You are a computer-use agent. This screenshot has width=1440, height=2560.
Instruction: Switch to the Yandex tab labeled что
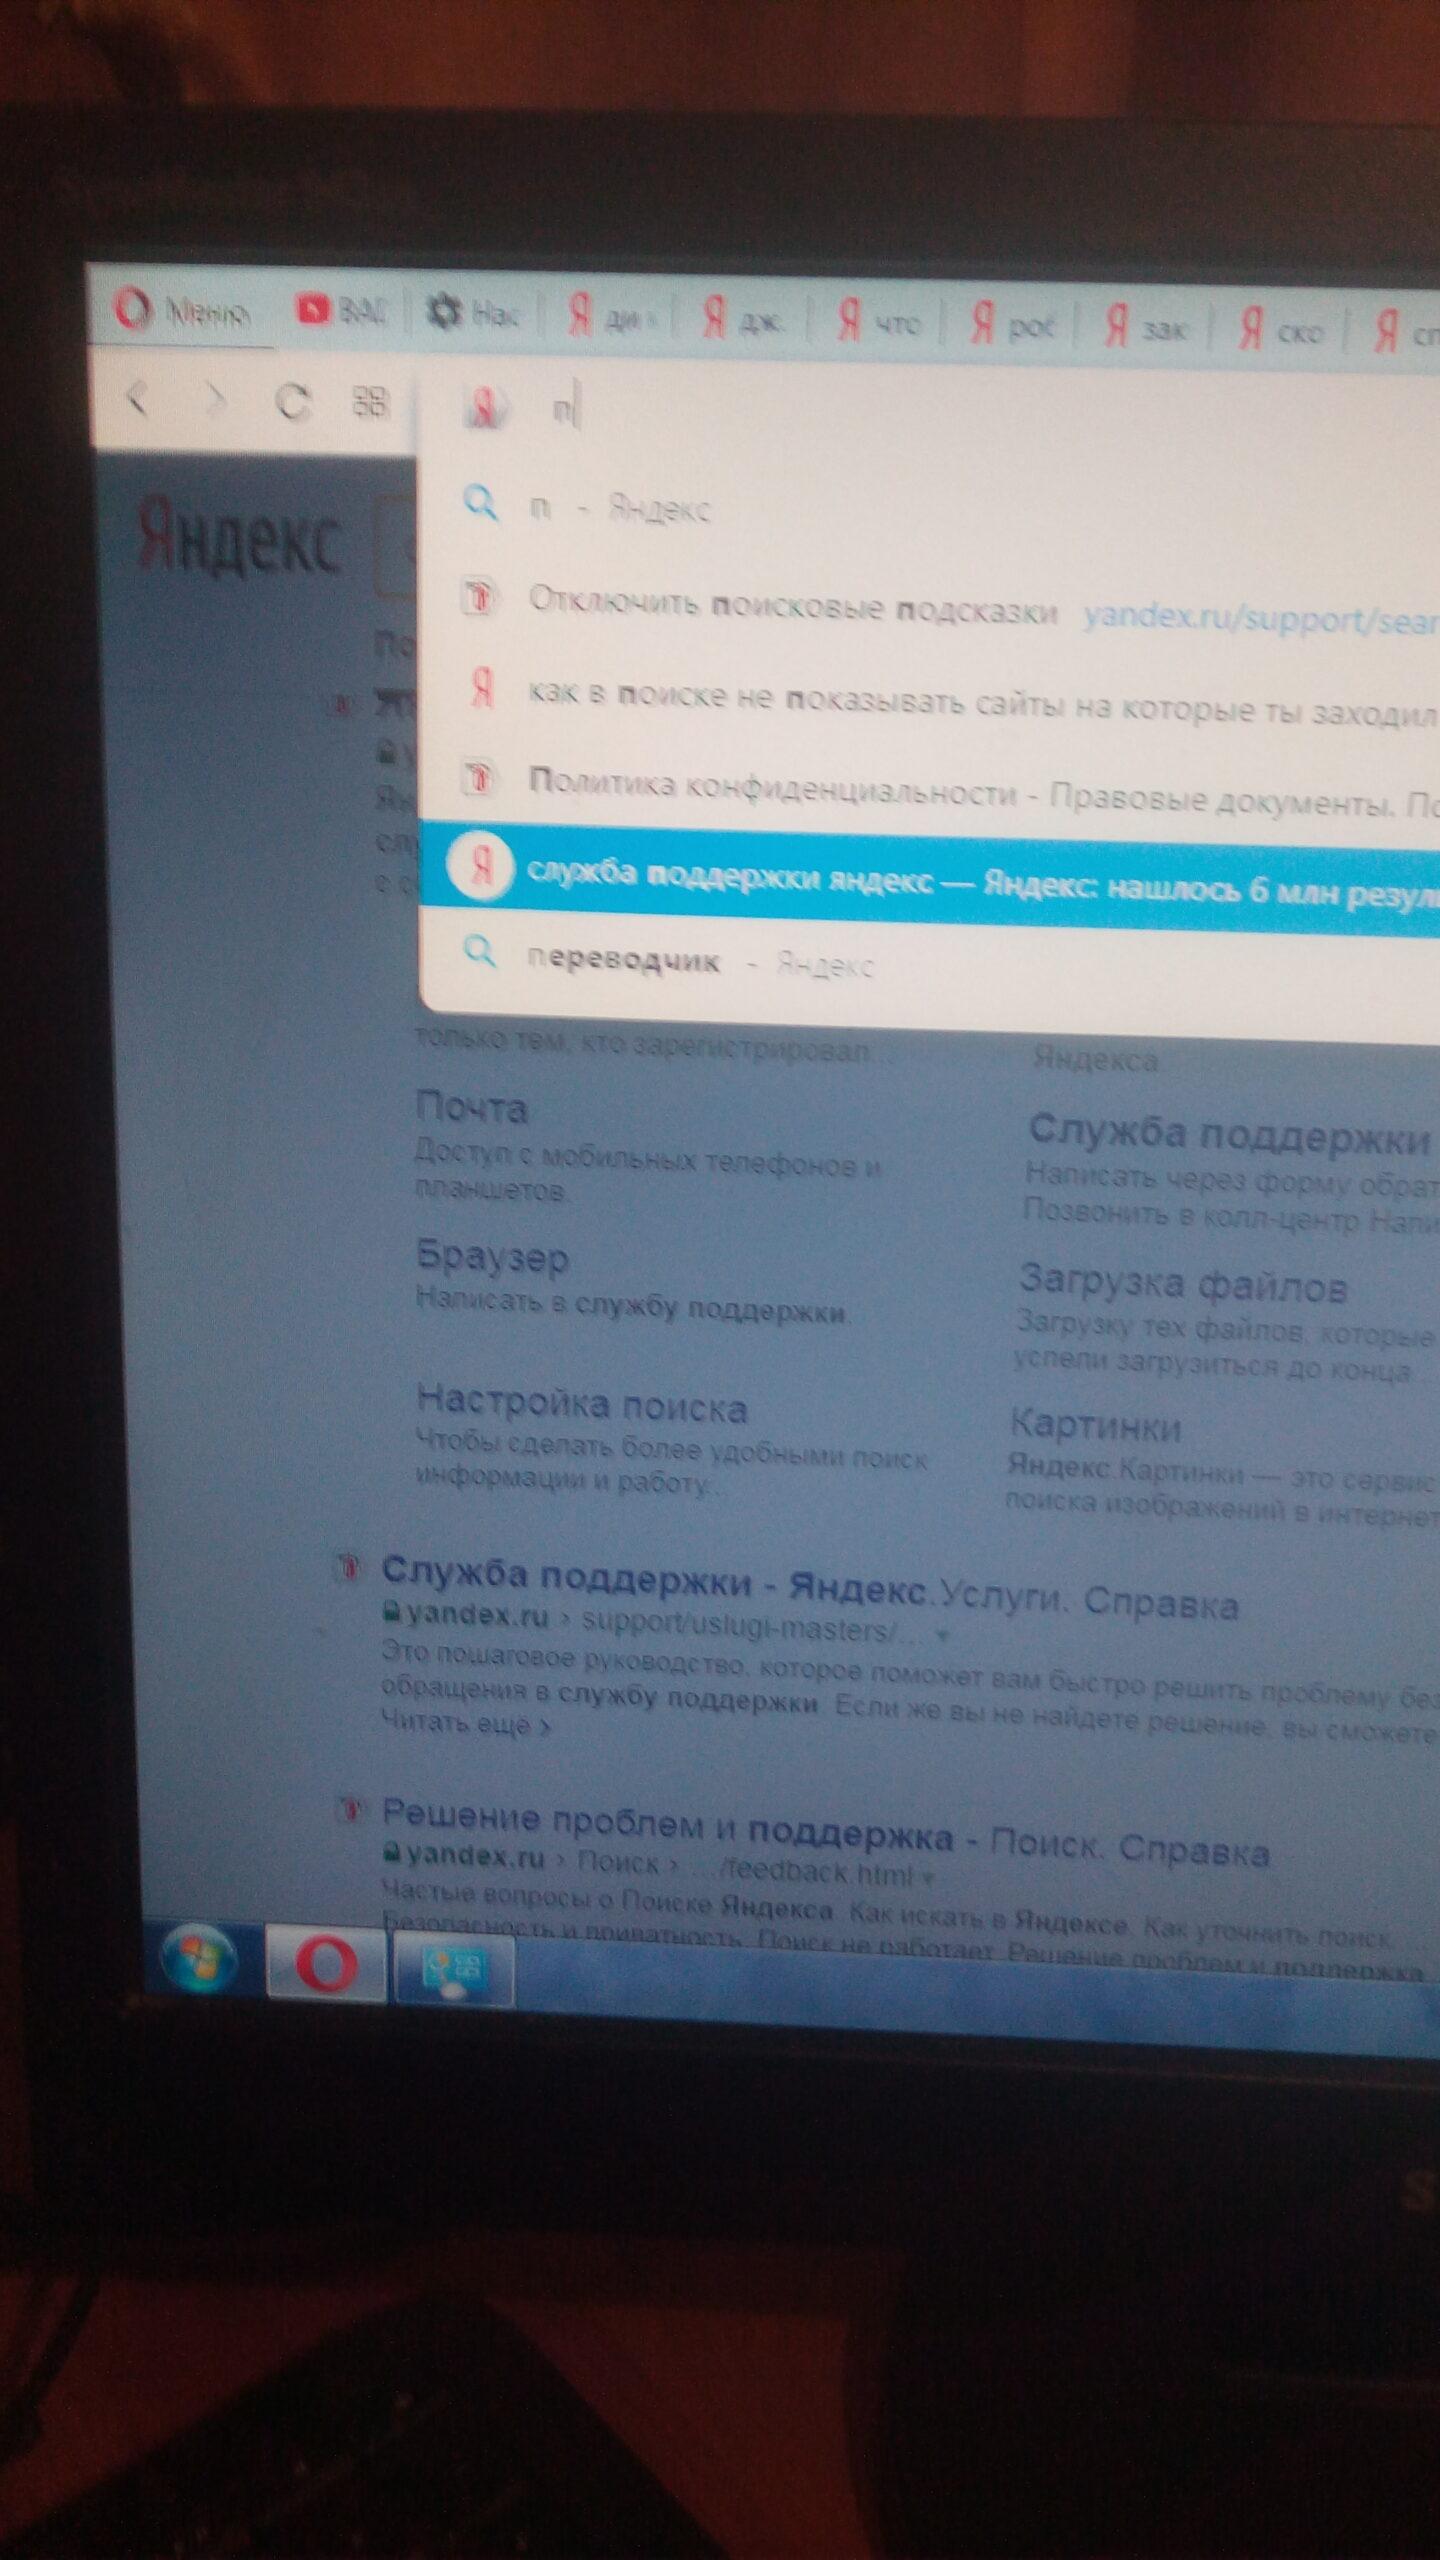[x=879, y=322]
